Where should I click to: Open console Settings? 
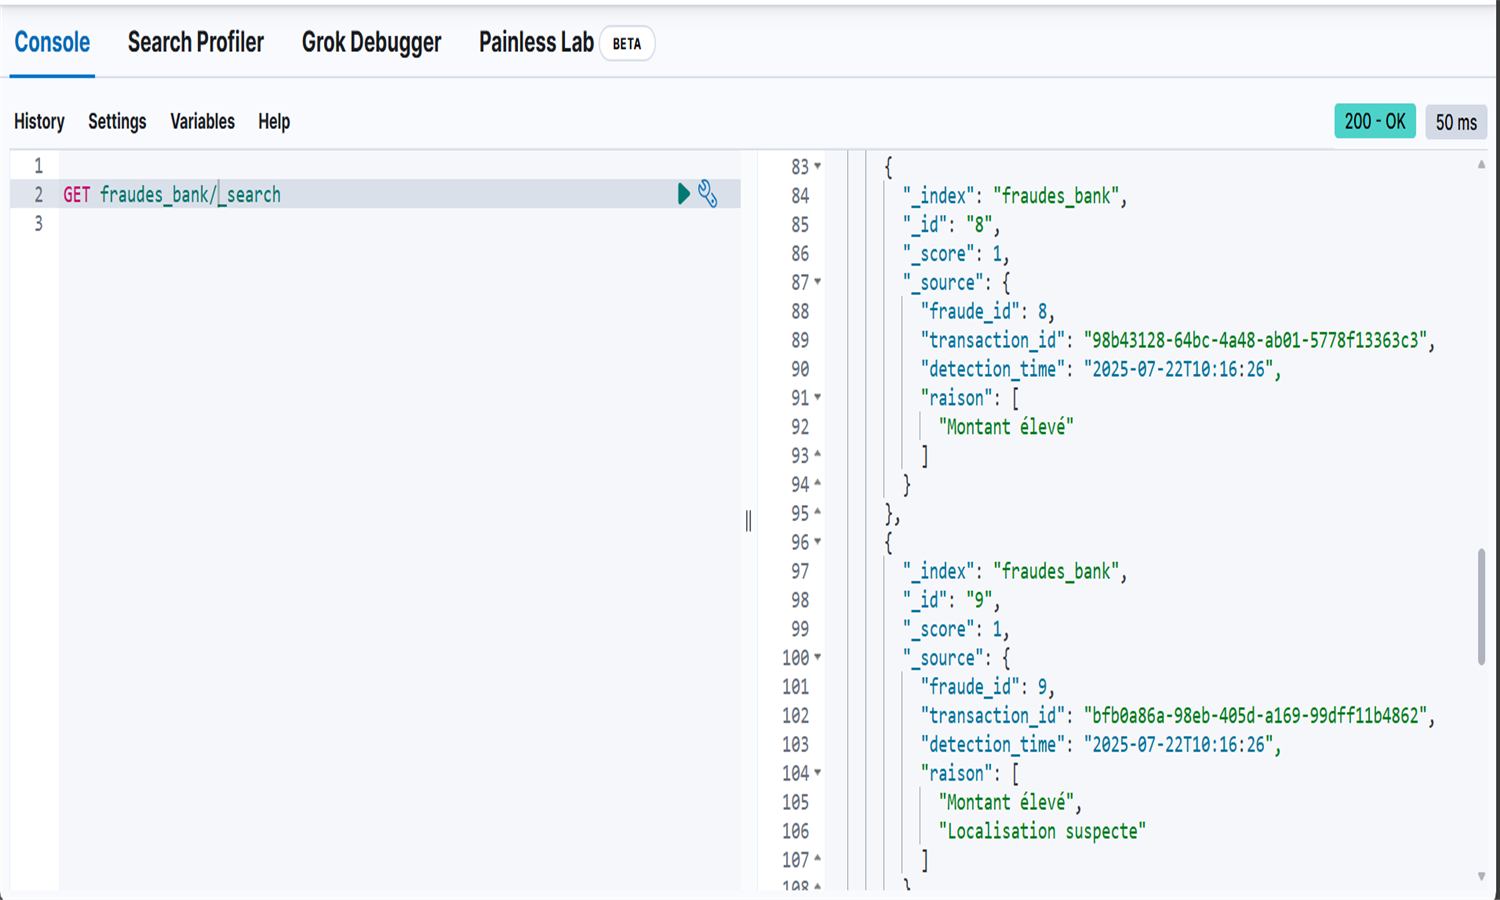tap(117, 121)
